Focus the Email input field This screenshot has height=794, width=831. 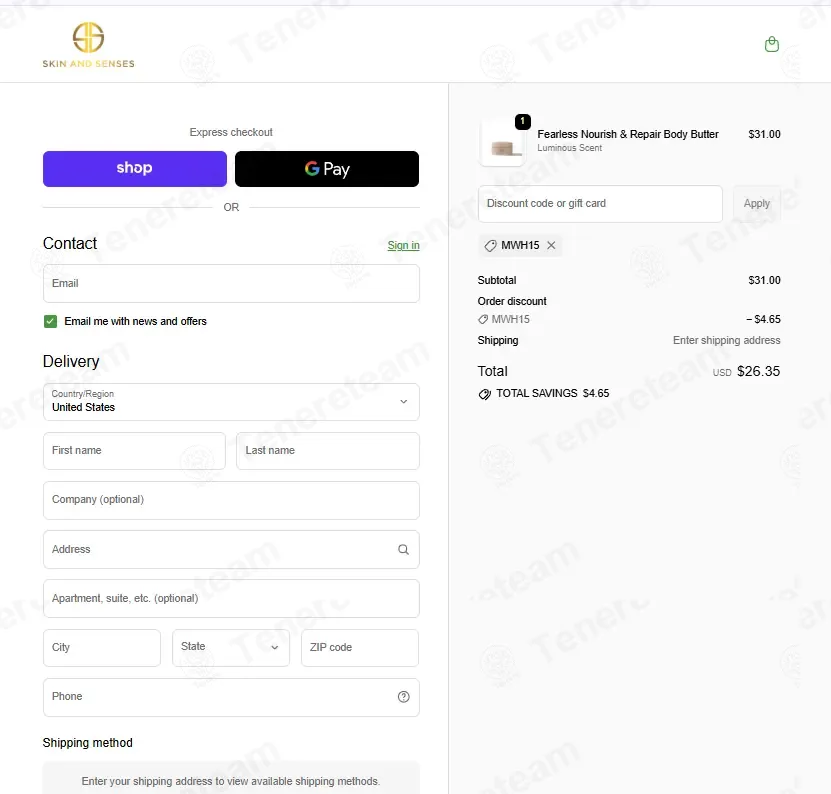coord(231,284)
